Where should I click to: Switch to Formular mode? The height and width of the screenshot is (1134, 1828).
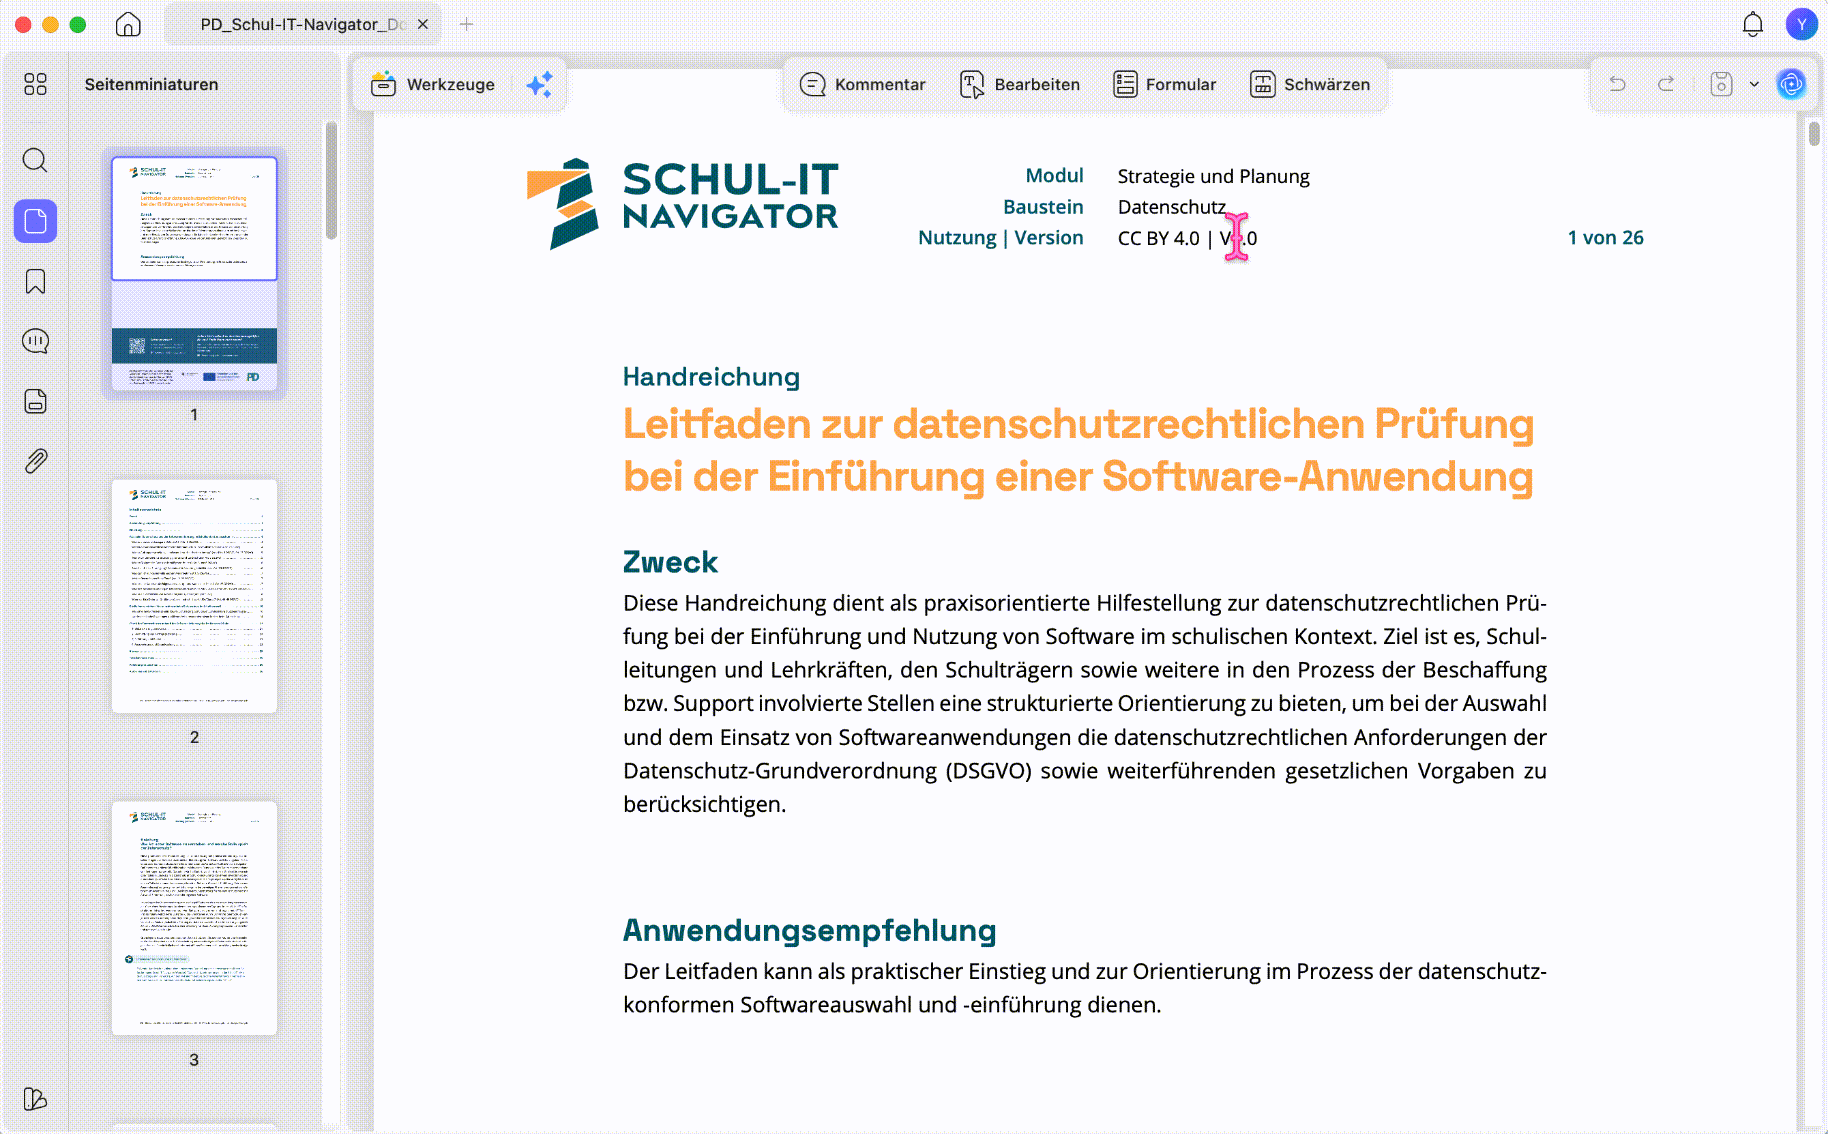[1165, 85]
